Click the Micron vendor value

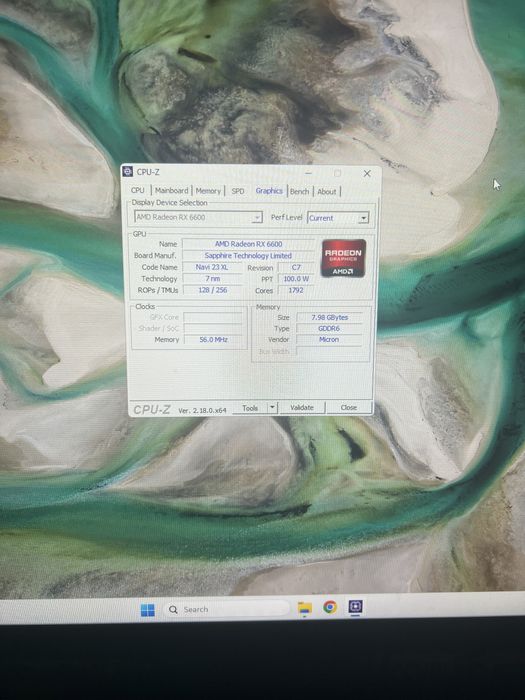click(x=329, y=340)
